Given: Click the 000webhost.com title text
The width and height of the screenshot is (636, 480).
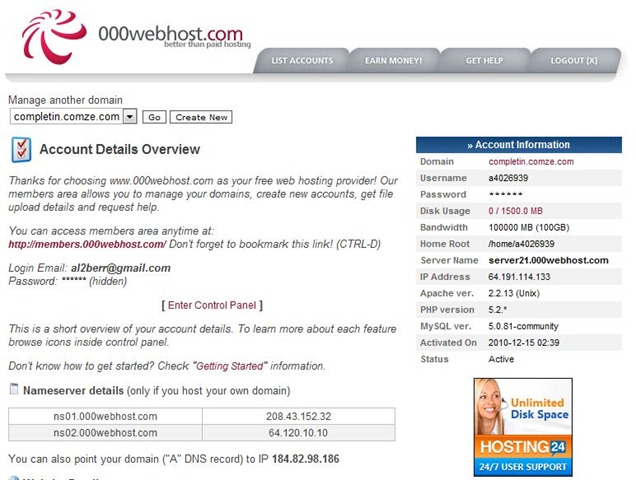Looking at the screenshot, I should pyautogui.click(x=170, y=33).
